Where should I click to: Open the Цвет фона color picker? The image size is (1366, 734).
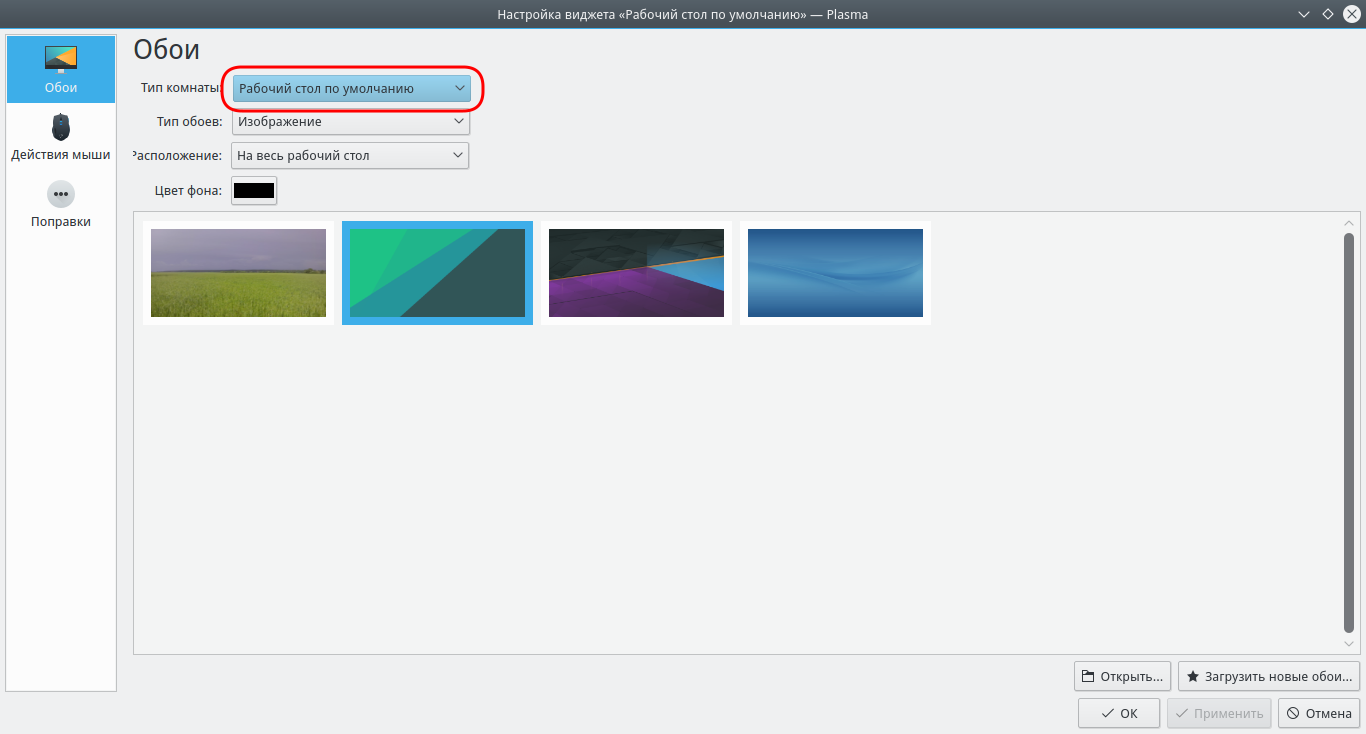pos(254,190)
